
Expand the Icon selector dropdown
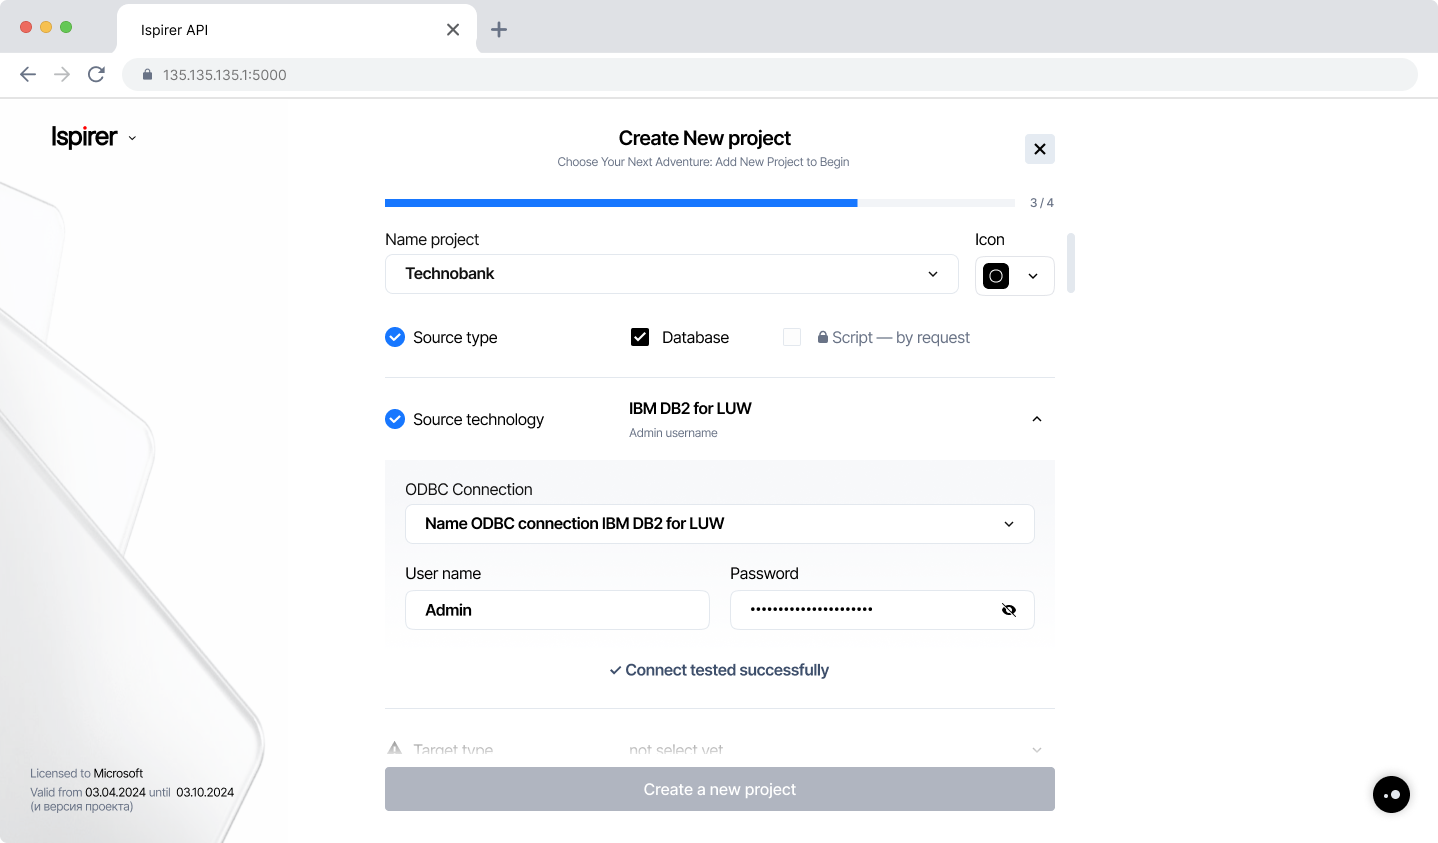(1033, 276)
